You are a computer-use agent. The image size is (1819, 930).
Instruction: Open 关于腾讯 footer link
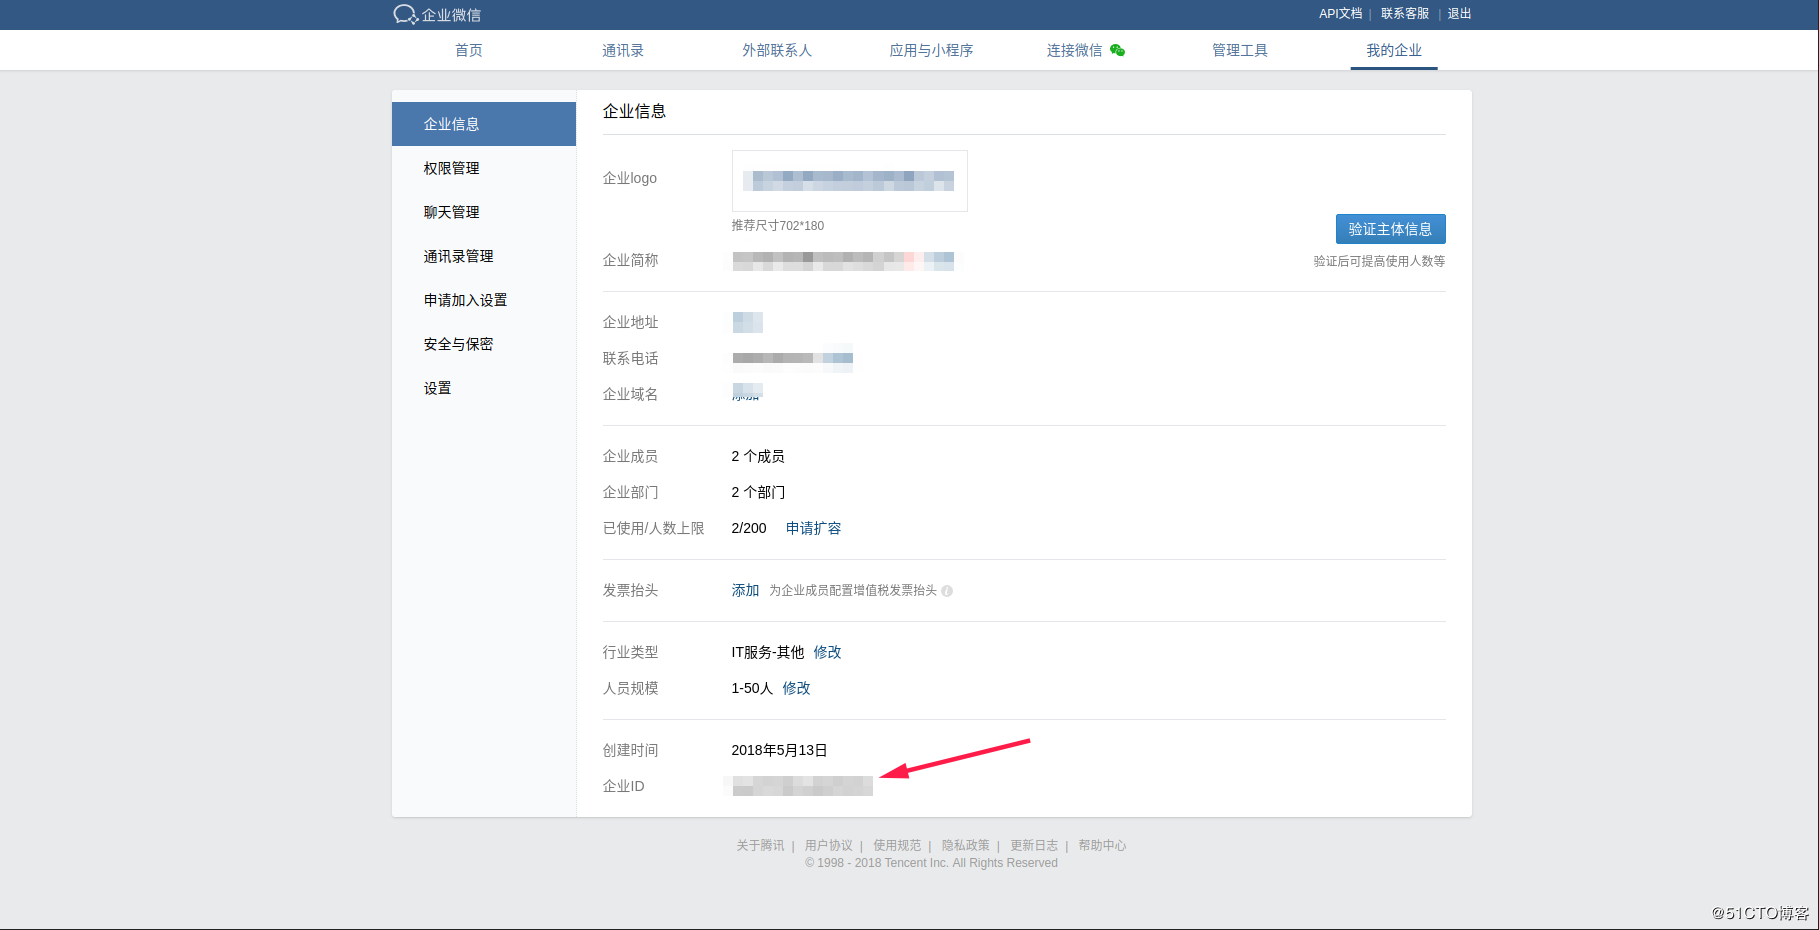click(760, 846)
